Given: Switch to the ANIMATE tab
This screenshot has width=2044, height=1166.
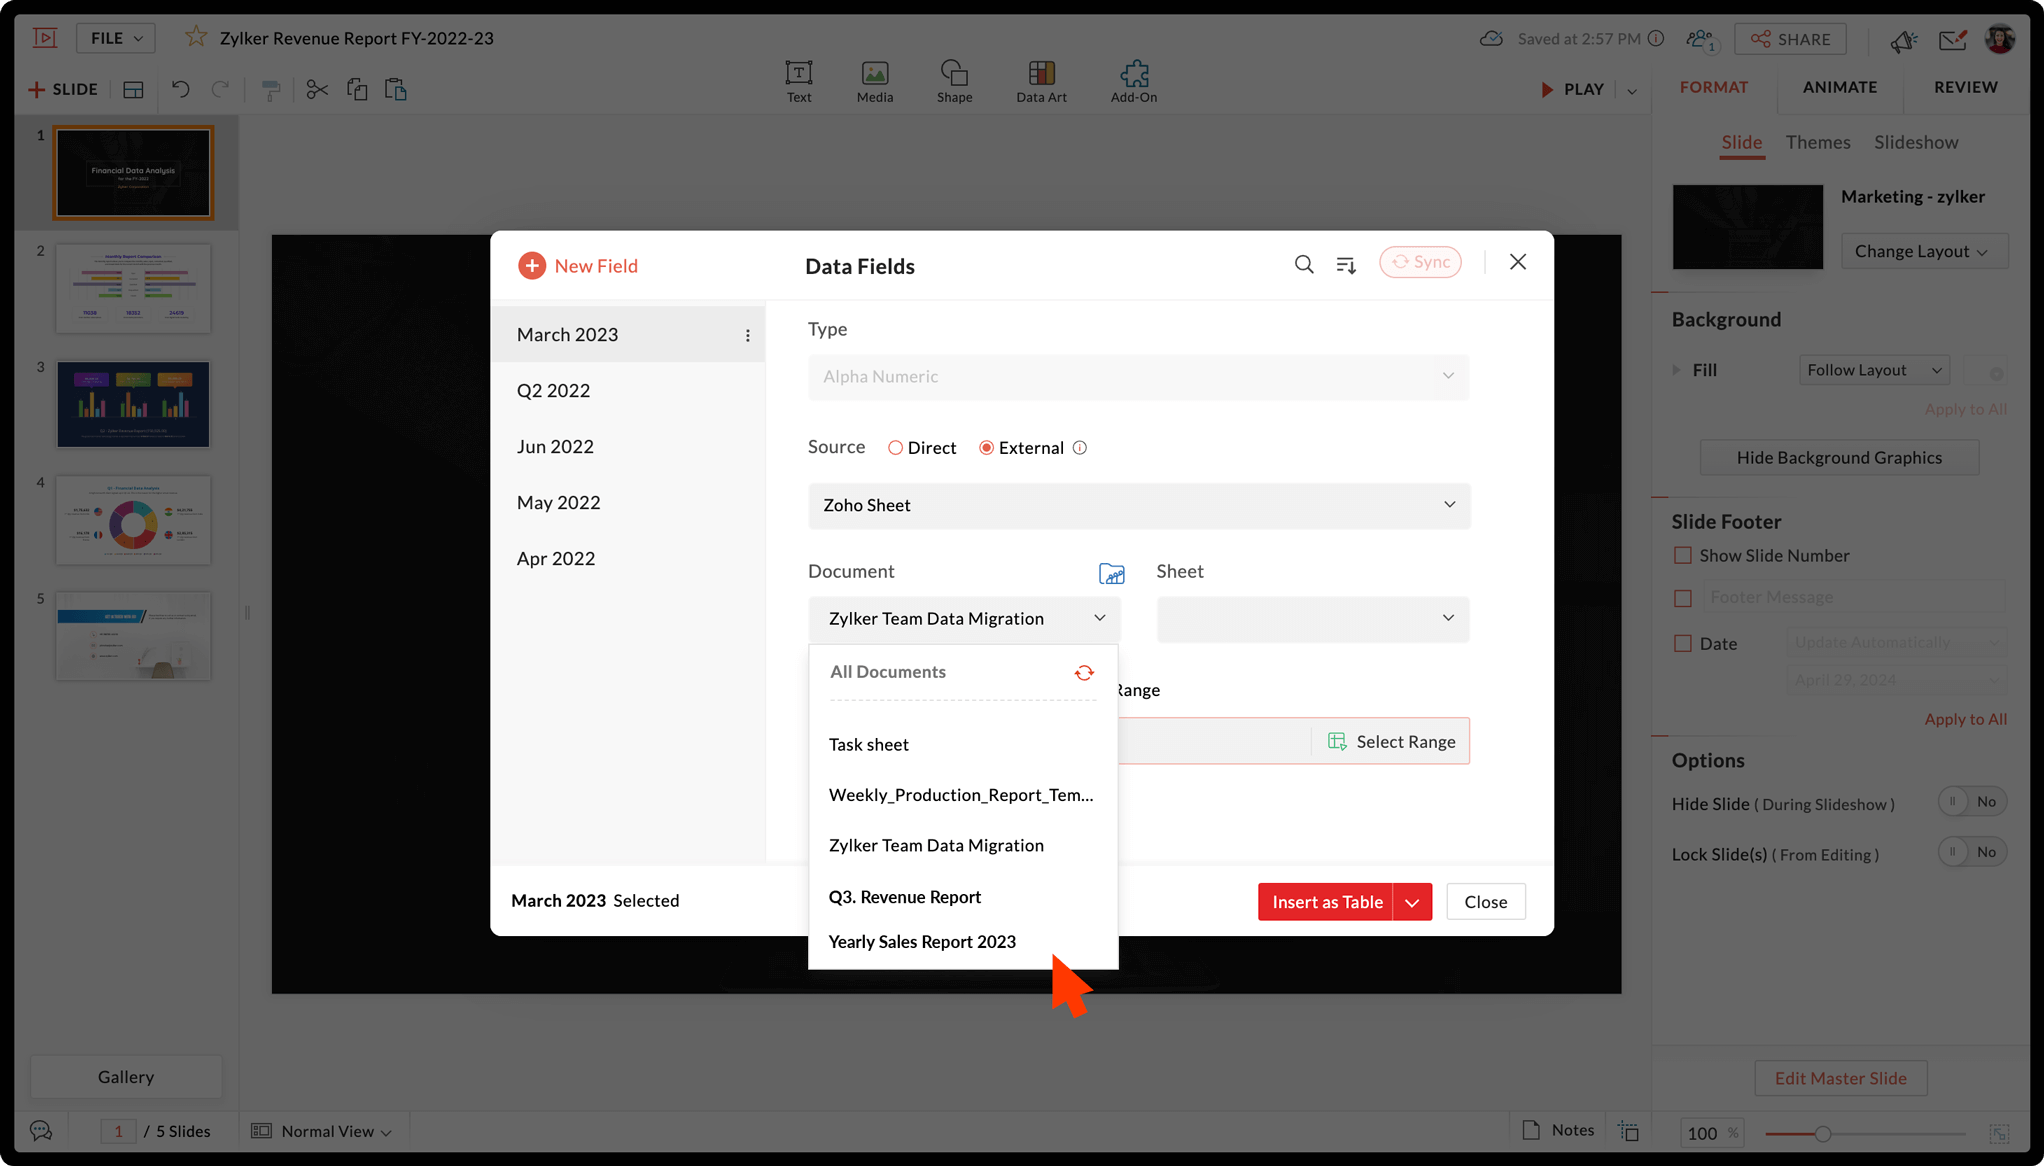Looking at the screenshot, I should (x=1840, y=87).
